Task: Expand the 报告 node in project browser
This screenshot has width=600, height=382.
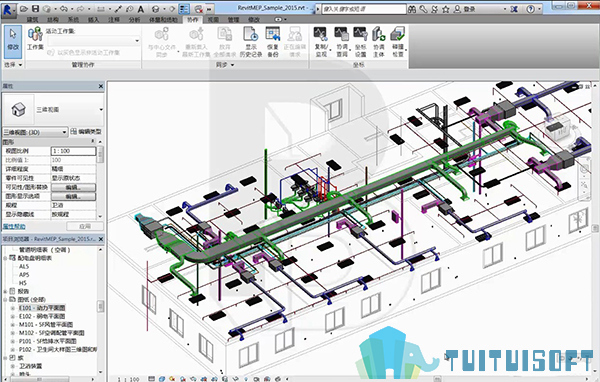Action: pyautogui.click(x=5, y=291)
